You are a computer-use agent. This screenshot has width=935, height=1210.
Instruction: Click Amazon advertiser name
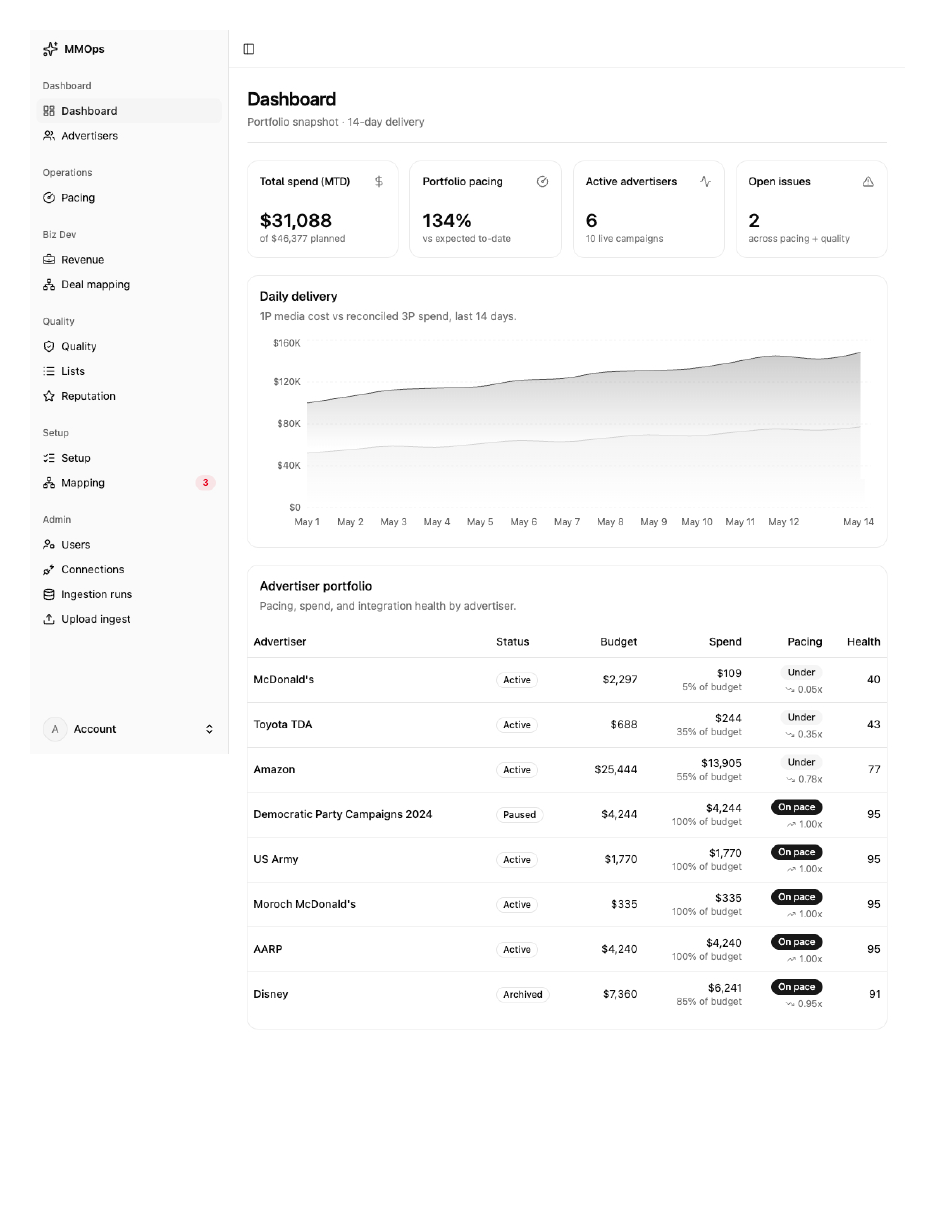pyautogui.click(x=274, y=770)
